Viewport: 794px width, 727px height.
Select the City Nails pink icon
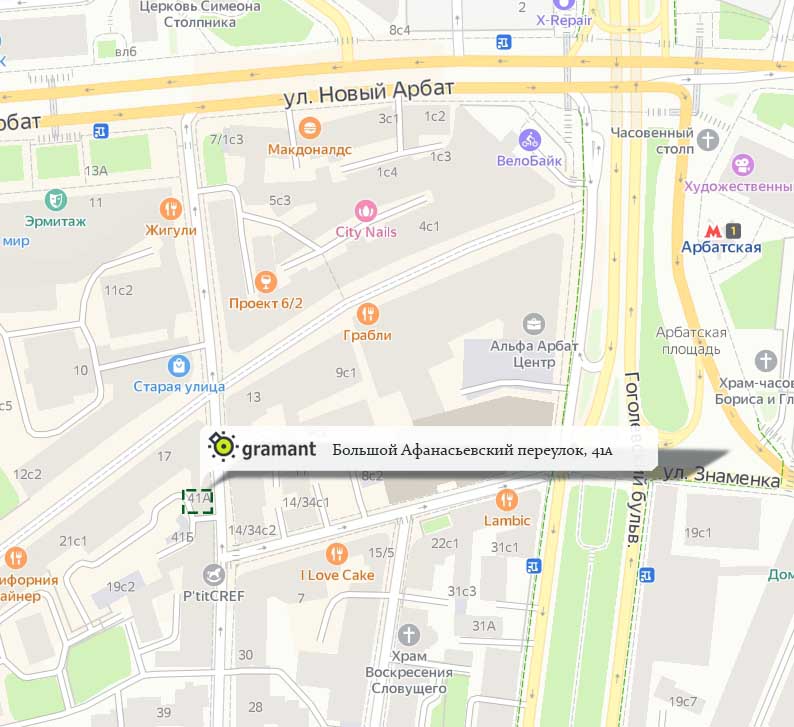click(366, 211)
